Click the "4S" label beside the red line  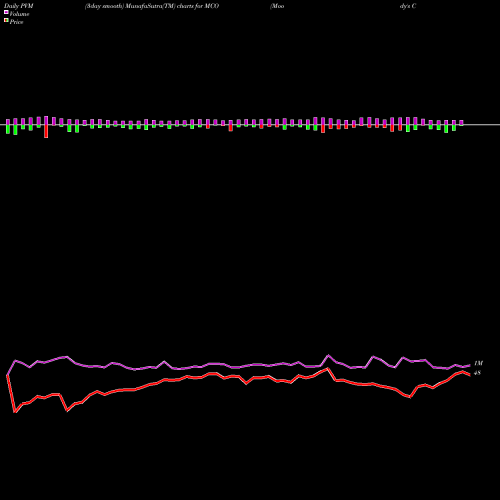pos(477,373)
